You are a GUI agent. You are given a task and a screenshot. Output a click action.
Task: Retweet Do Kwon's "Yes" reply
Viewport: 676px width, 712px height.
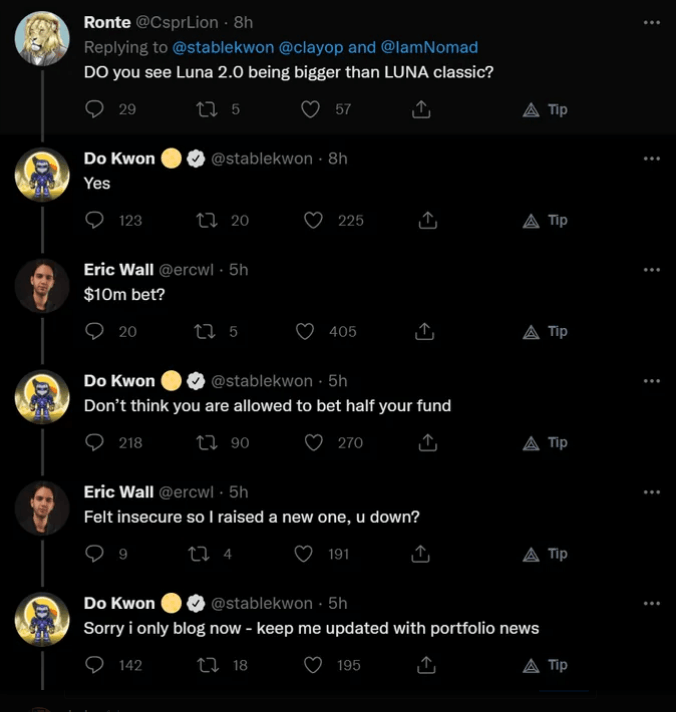click(210, 220)
